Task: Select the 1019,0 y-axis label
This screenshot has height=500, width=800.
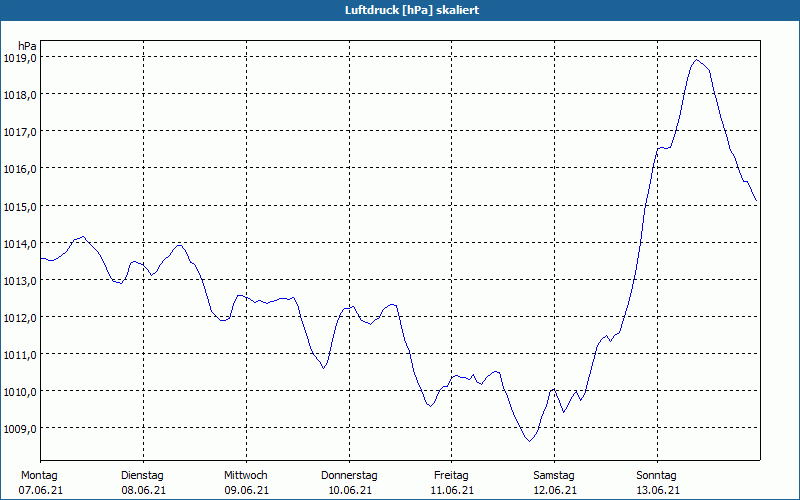Action: (21, 58)
